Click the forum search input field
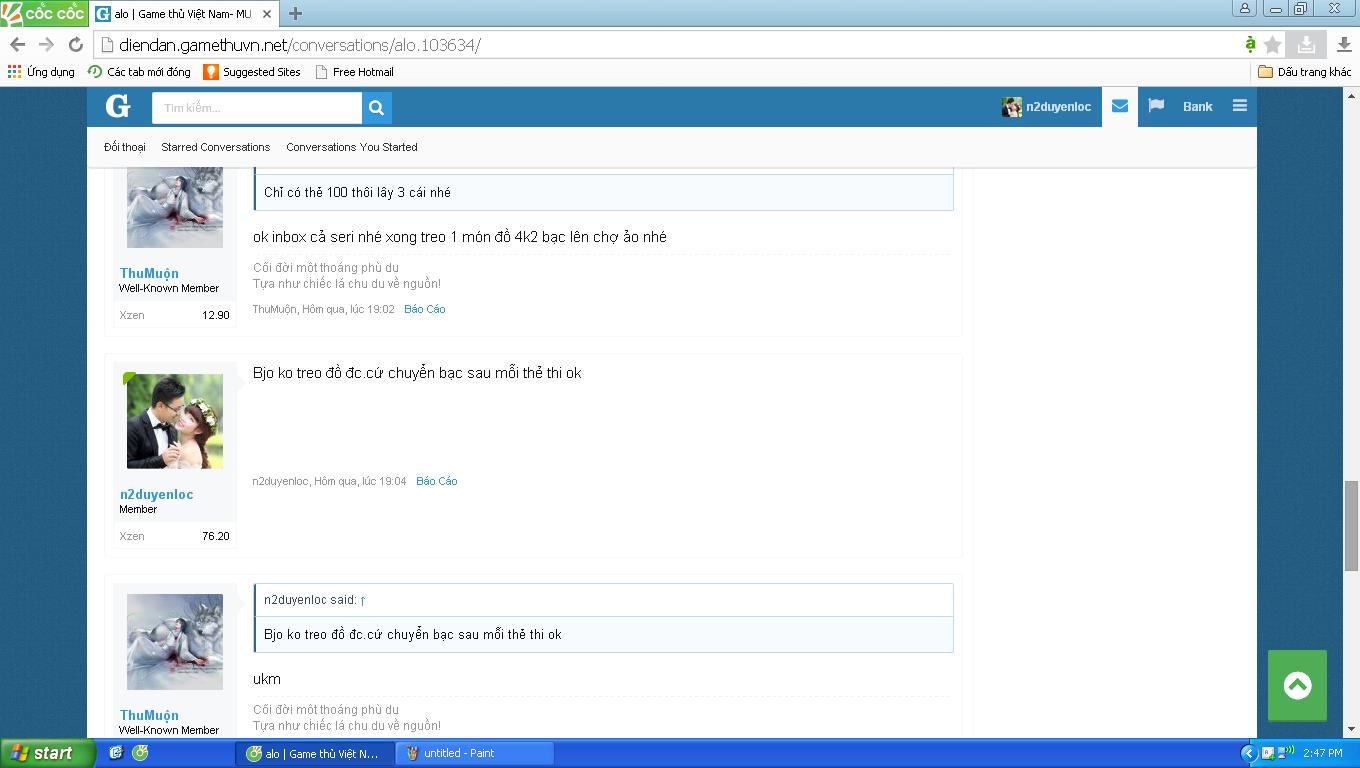The image size is (1360, 768). (257, 108)
